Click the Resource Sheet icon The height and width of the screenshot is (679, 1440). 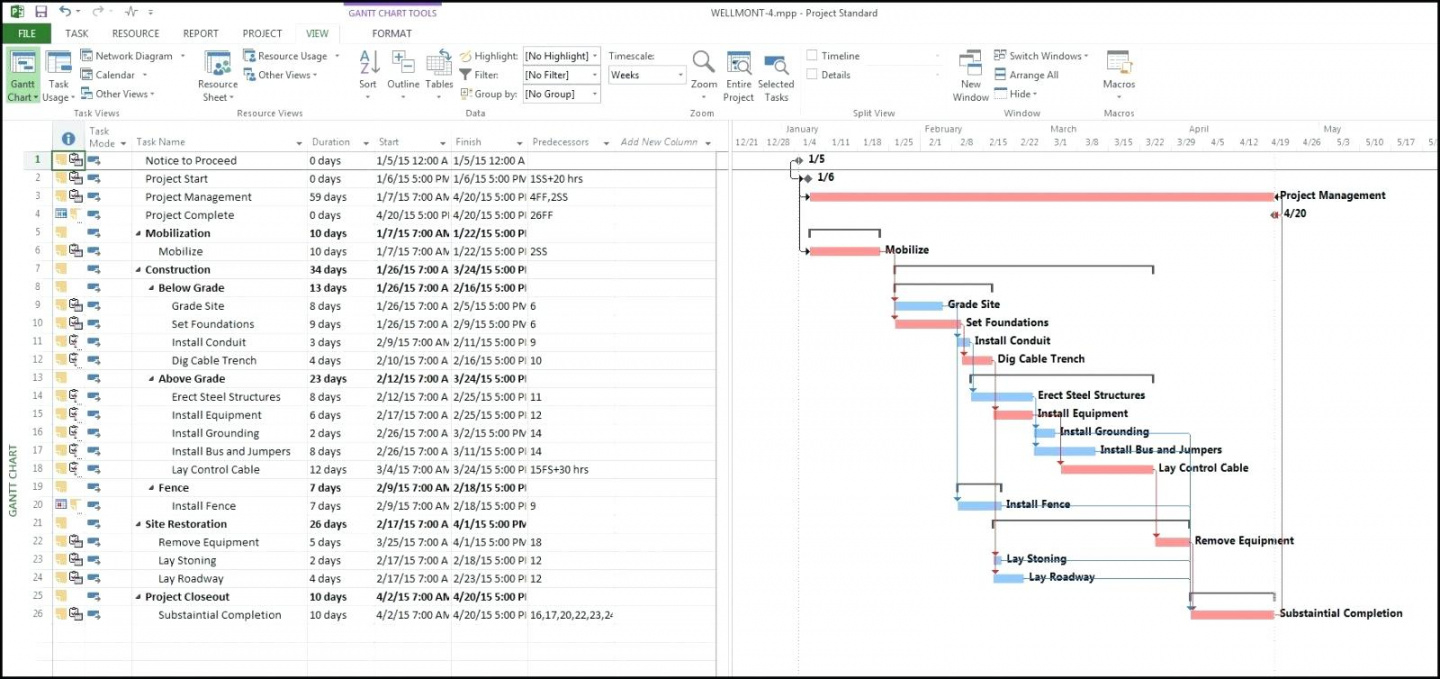click(x=217, y=66)
